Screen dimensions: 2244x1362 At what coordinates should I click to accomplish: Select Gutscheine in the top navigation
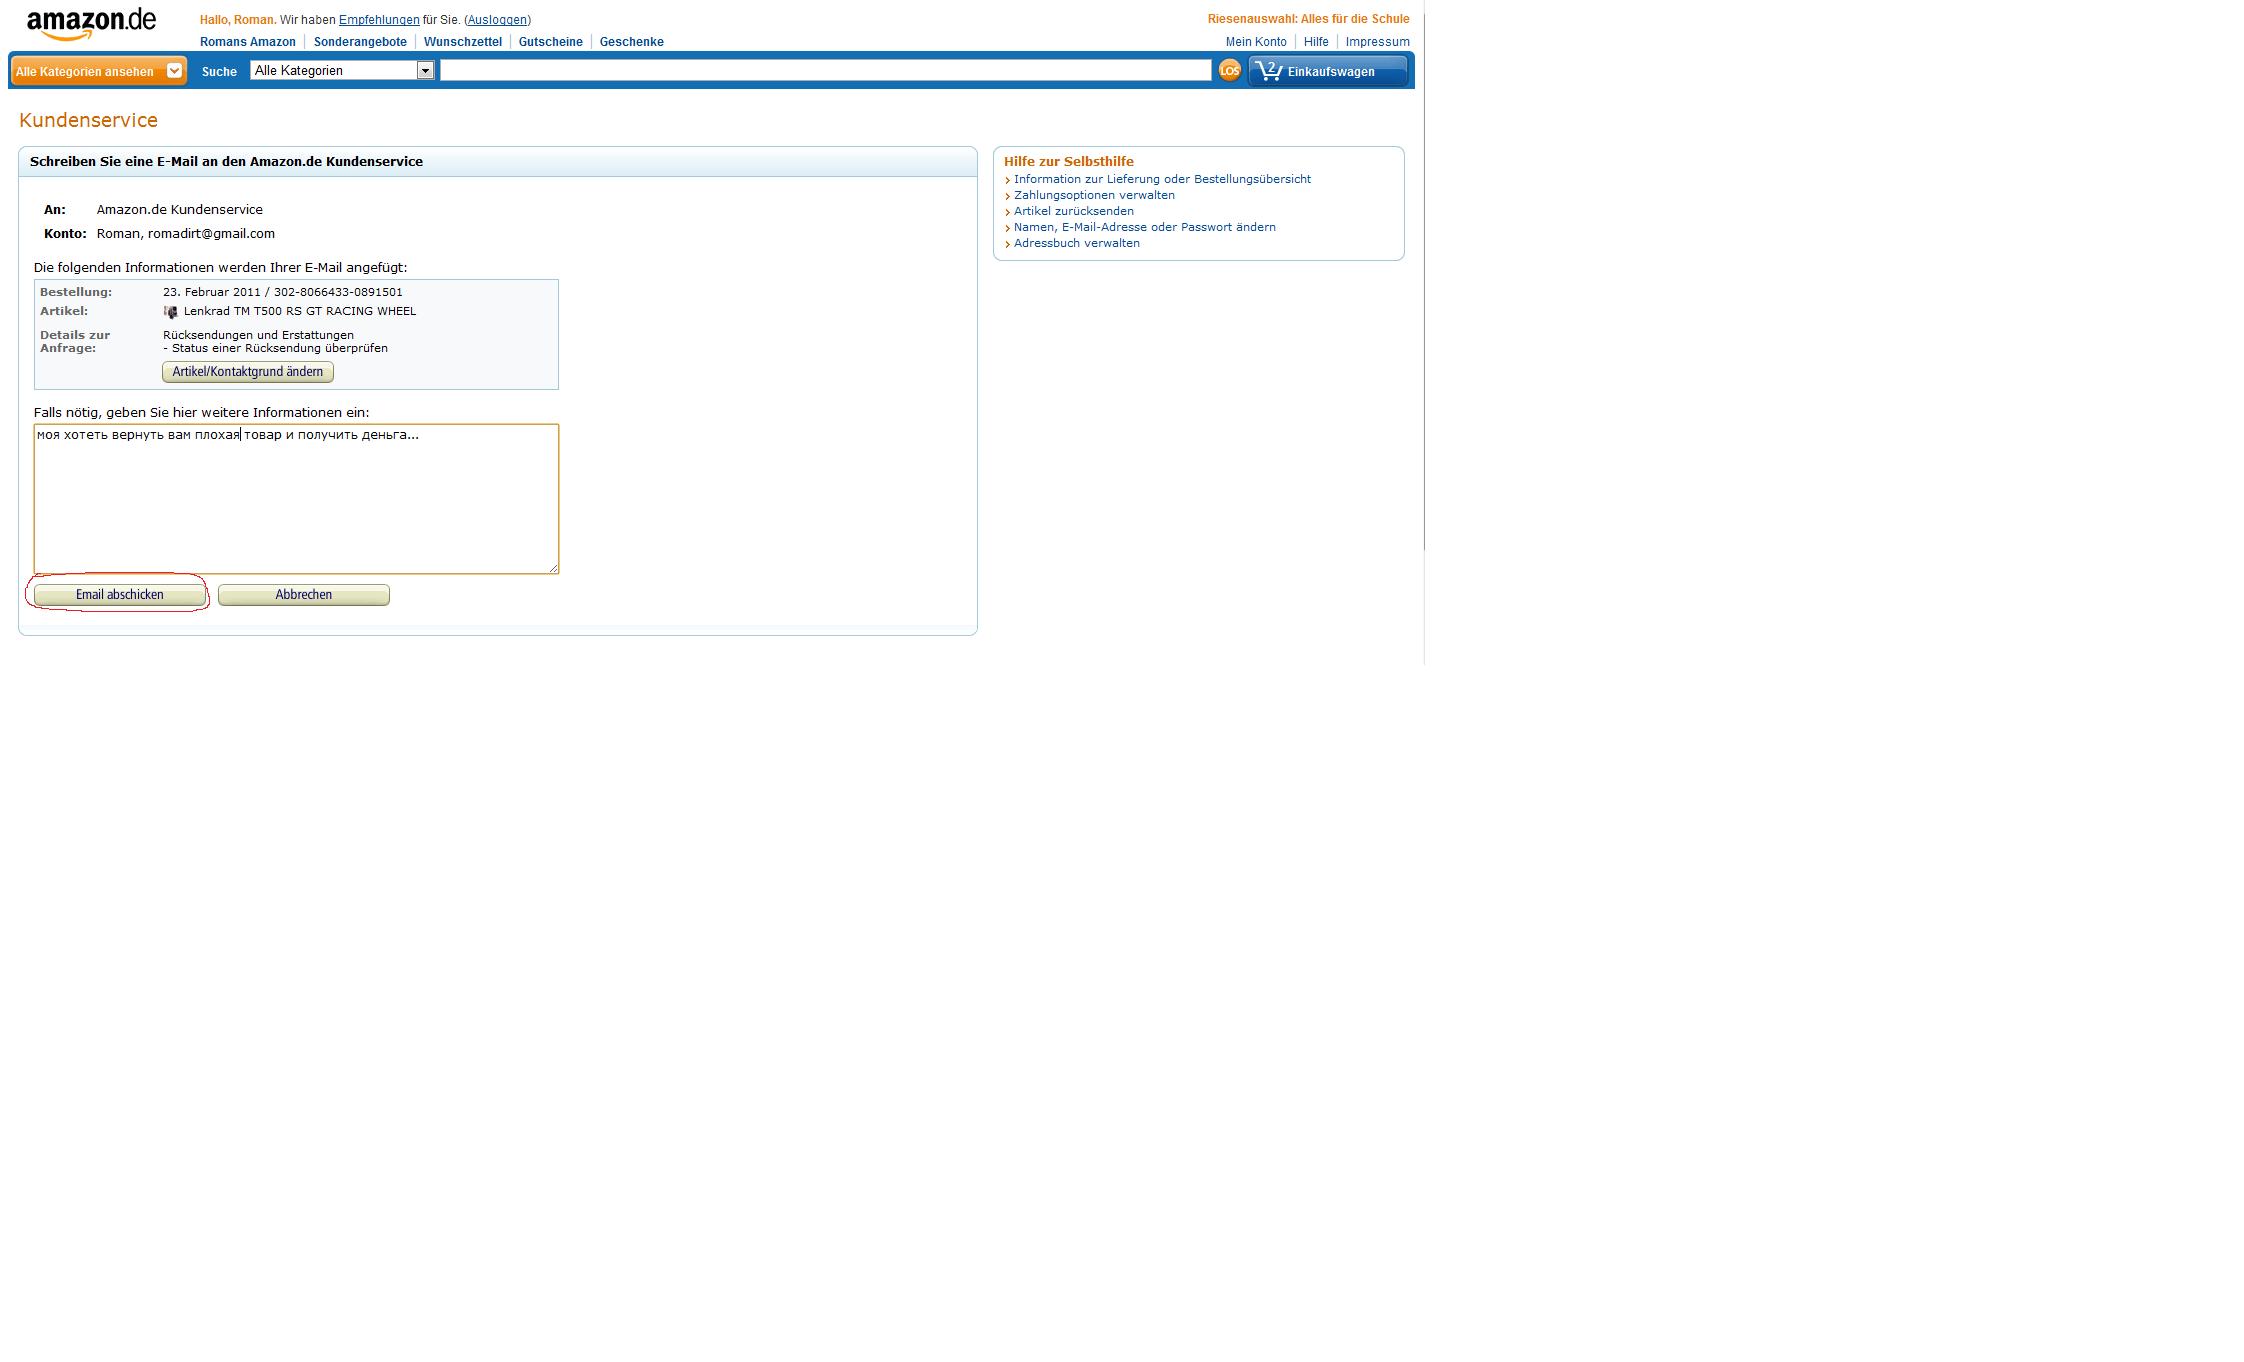click(551, 42)
